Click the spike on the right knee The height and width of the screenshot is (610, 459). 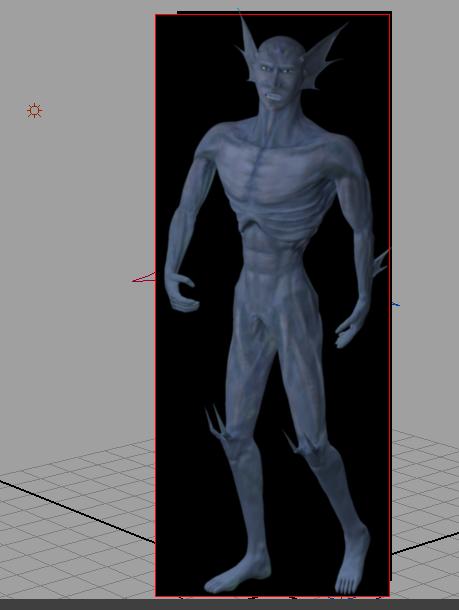click(294, 443)
